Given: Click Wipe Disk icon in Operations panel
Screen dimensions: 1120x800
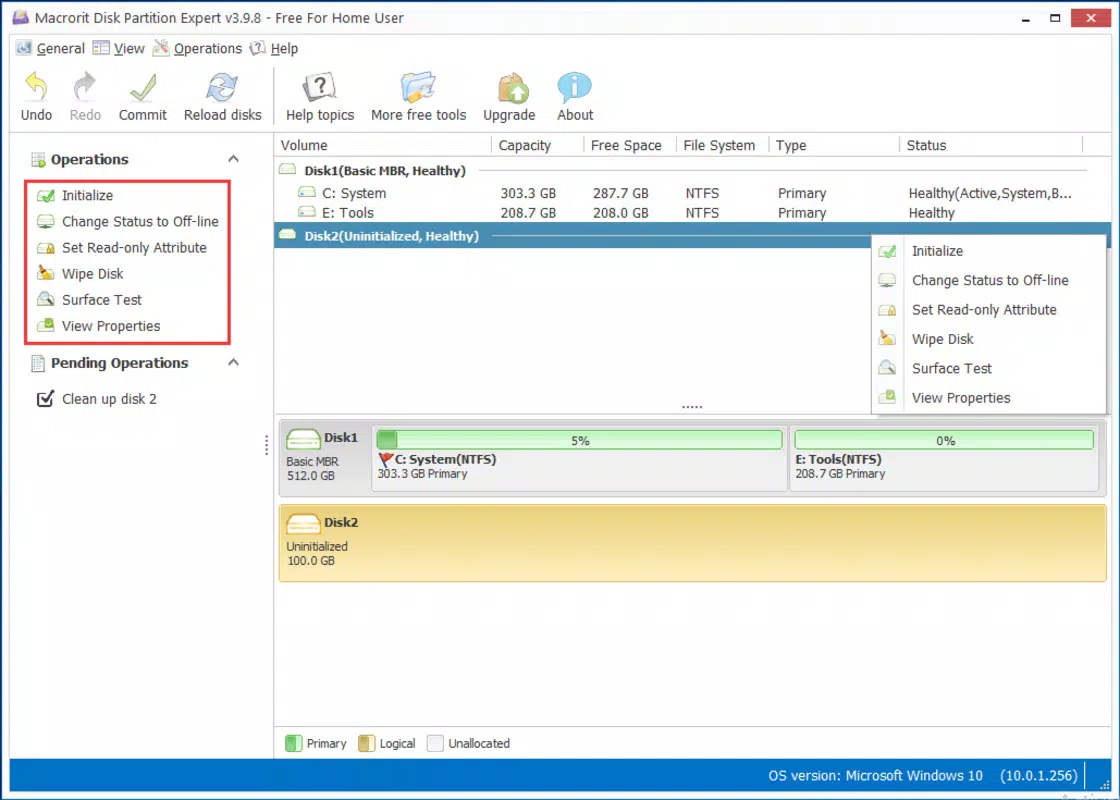Looking at the screenshot, I should tap(46, 274).
